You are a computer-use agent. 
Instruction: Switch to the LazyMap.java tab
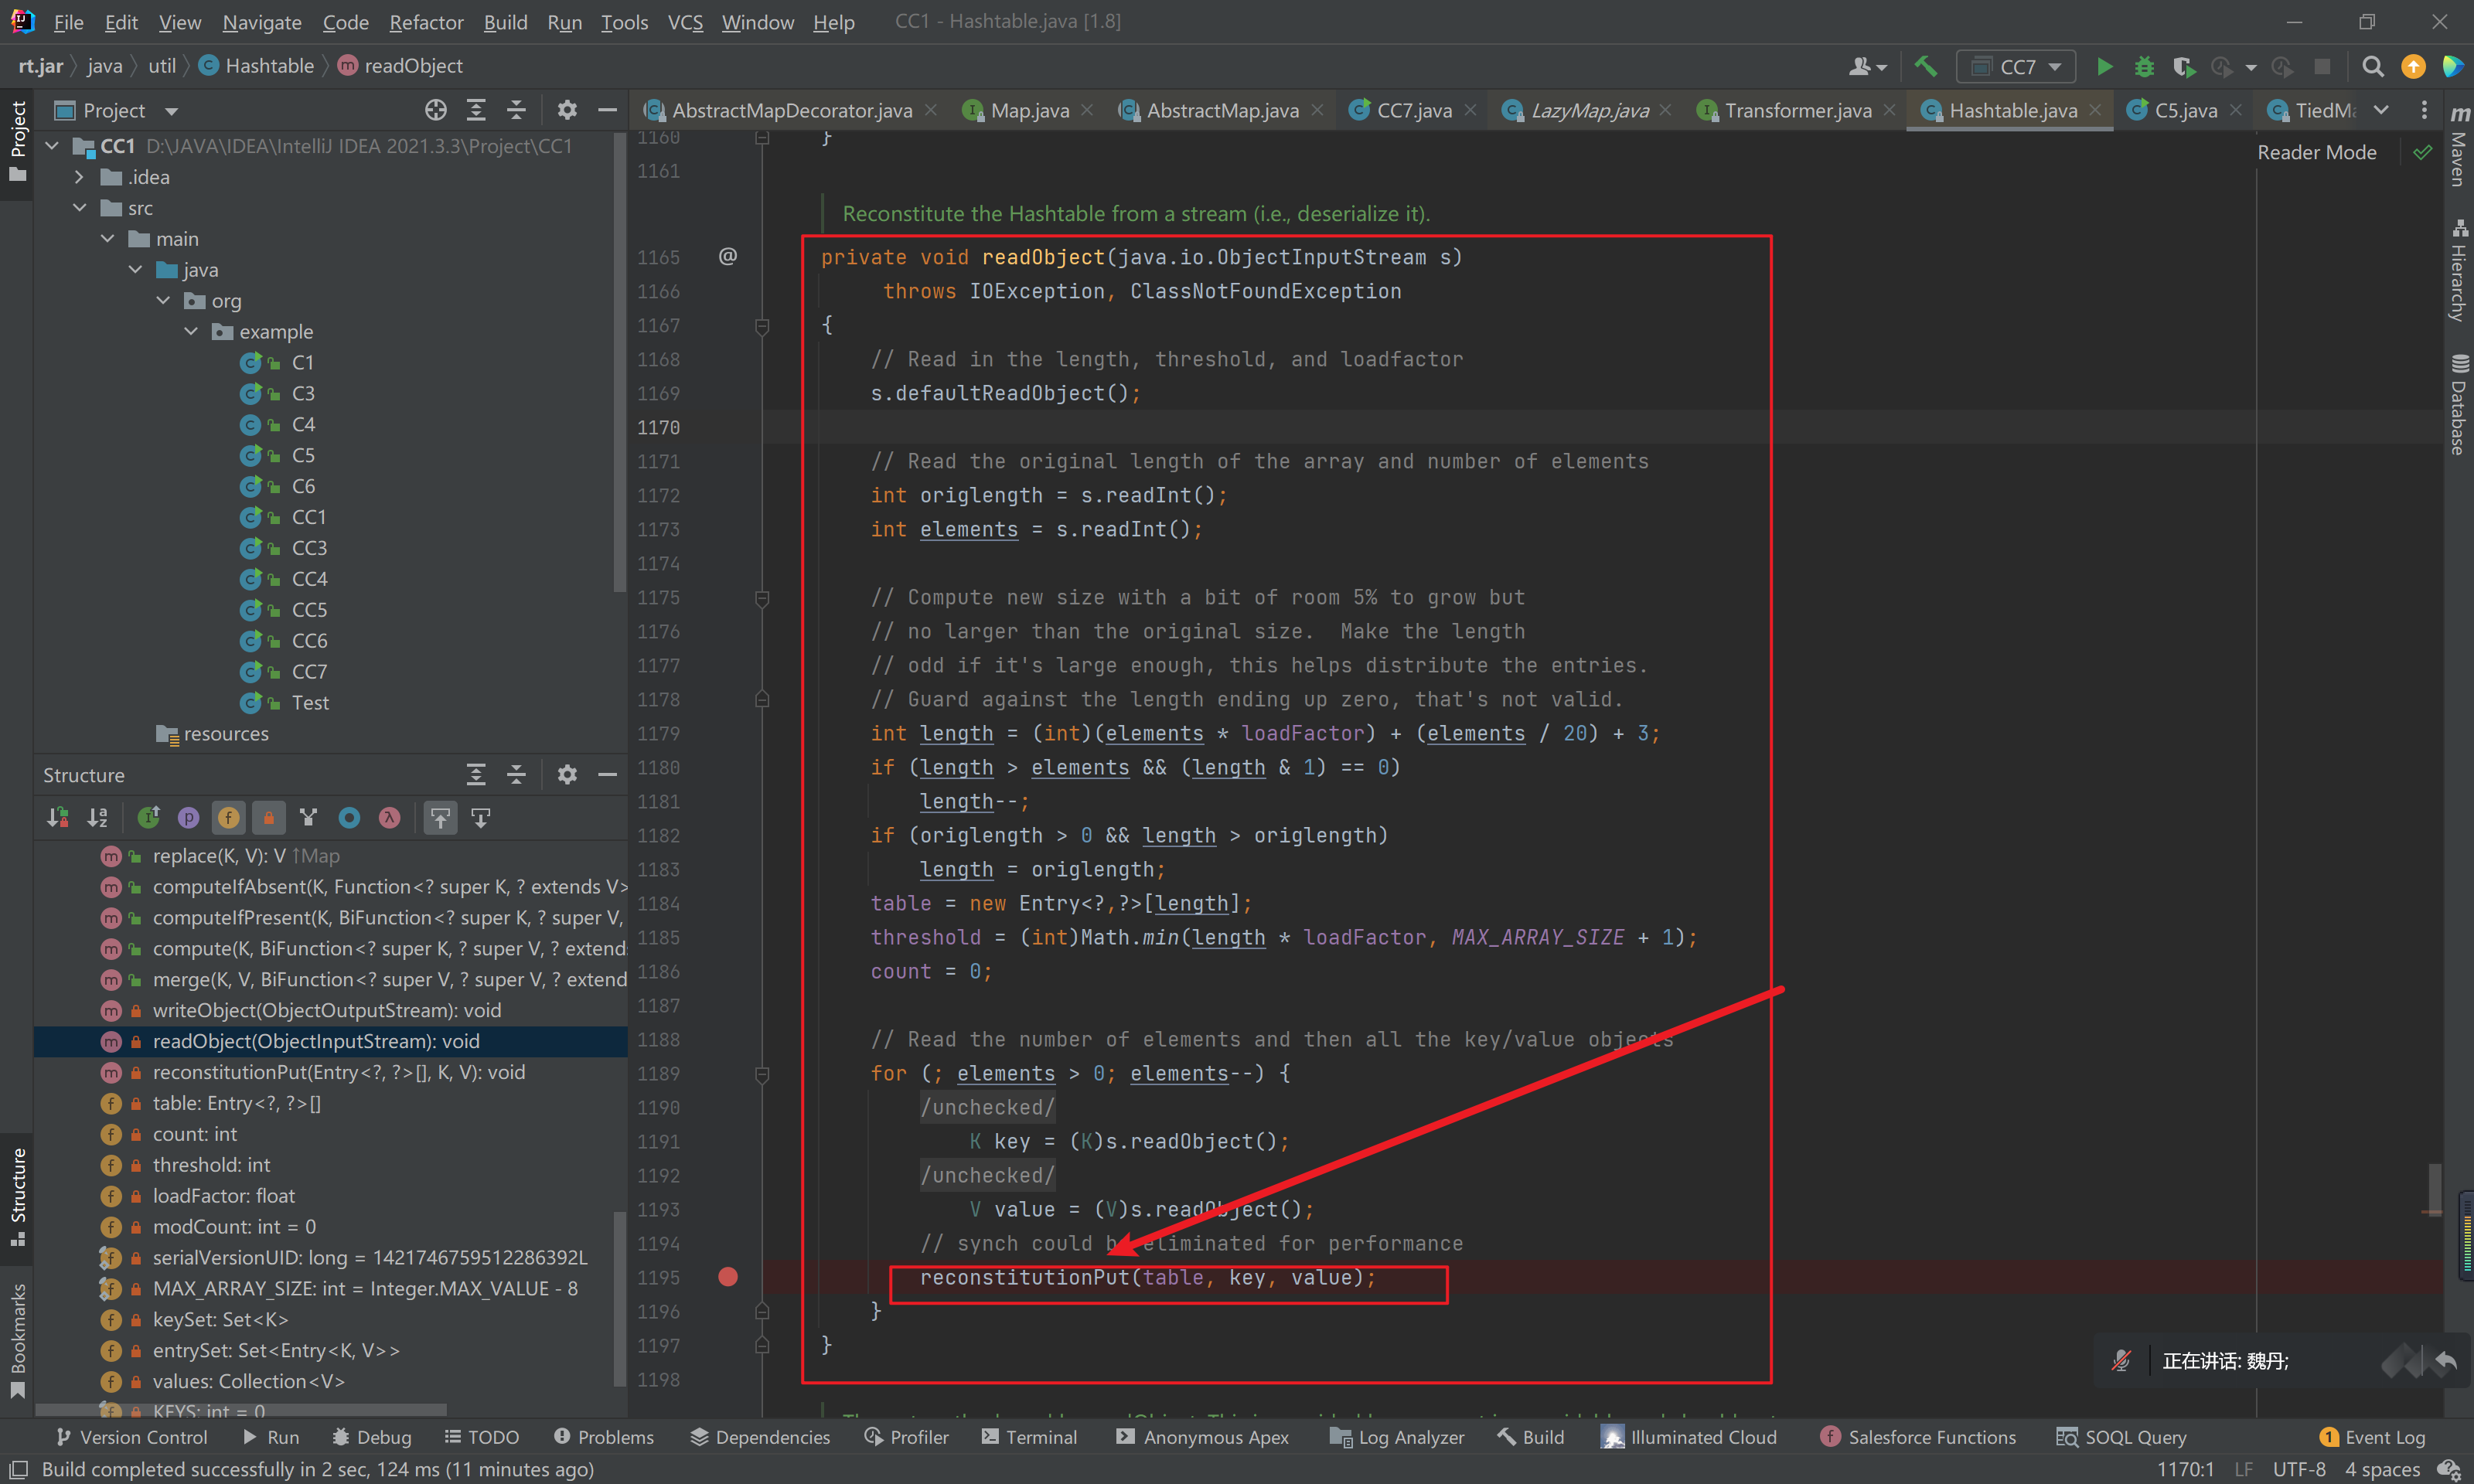[1588, 110]
